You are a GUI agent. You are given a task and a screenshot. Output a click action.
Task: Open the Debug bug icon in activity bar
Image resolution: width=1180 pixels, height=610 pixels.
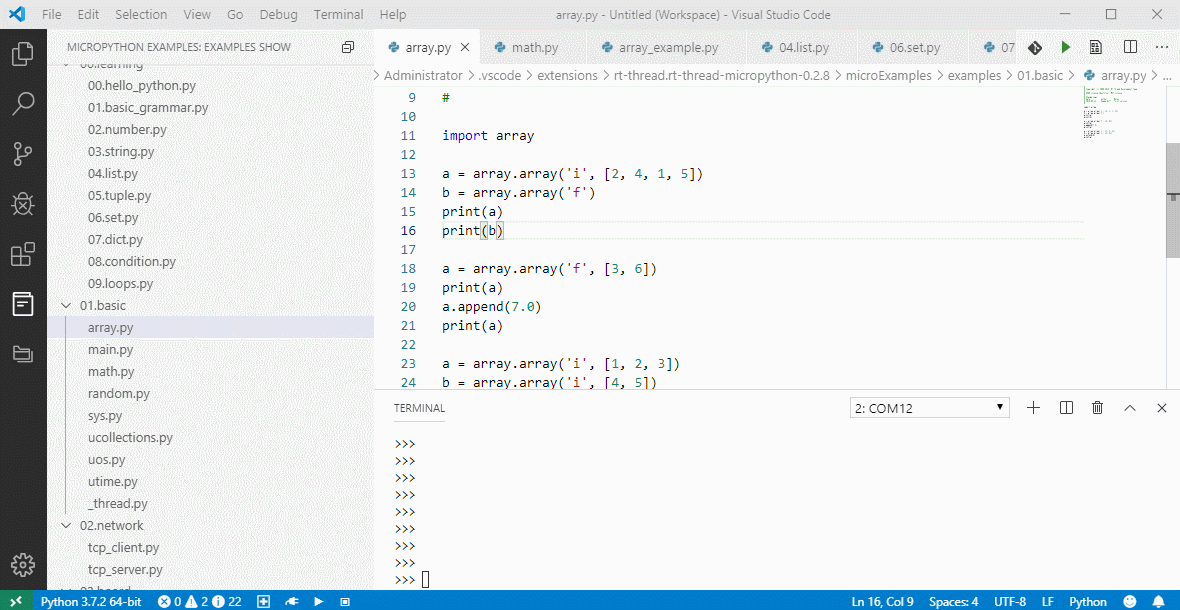tap(23, 204)
